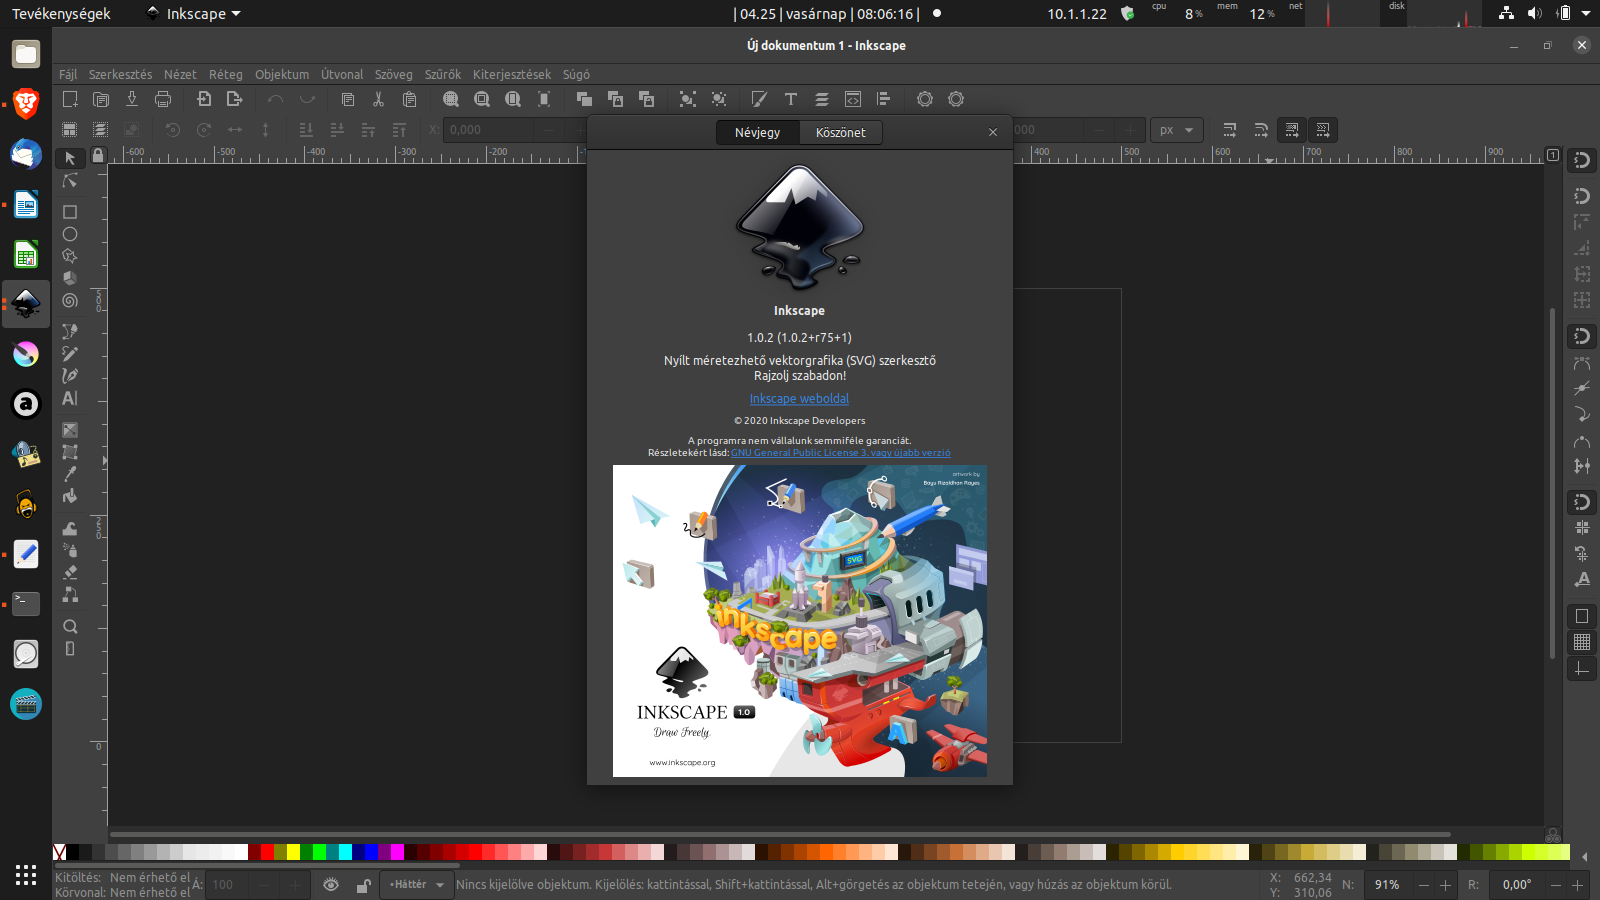Image resolution: width=1600 pixels, height=900 pixels.
Task: Pick the magenta swatch in the palette
Action: (x=397, y=852)
